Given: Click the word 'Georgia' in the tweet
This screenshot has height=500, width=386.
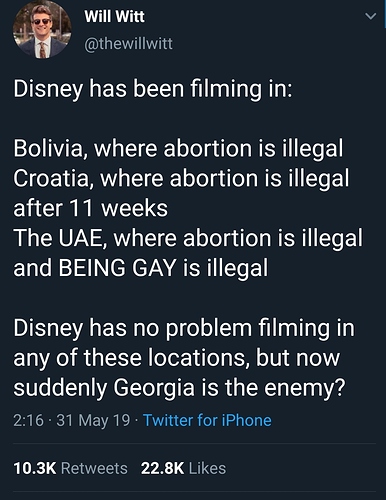Looking at the screenshot, I should 154,388.
